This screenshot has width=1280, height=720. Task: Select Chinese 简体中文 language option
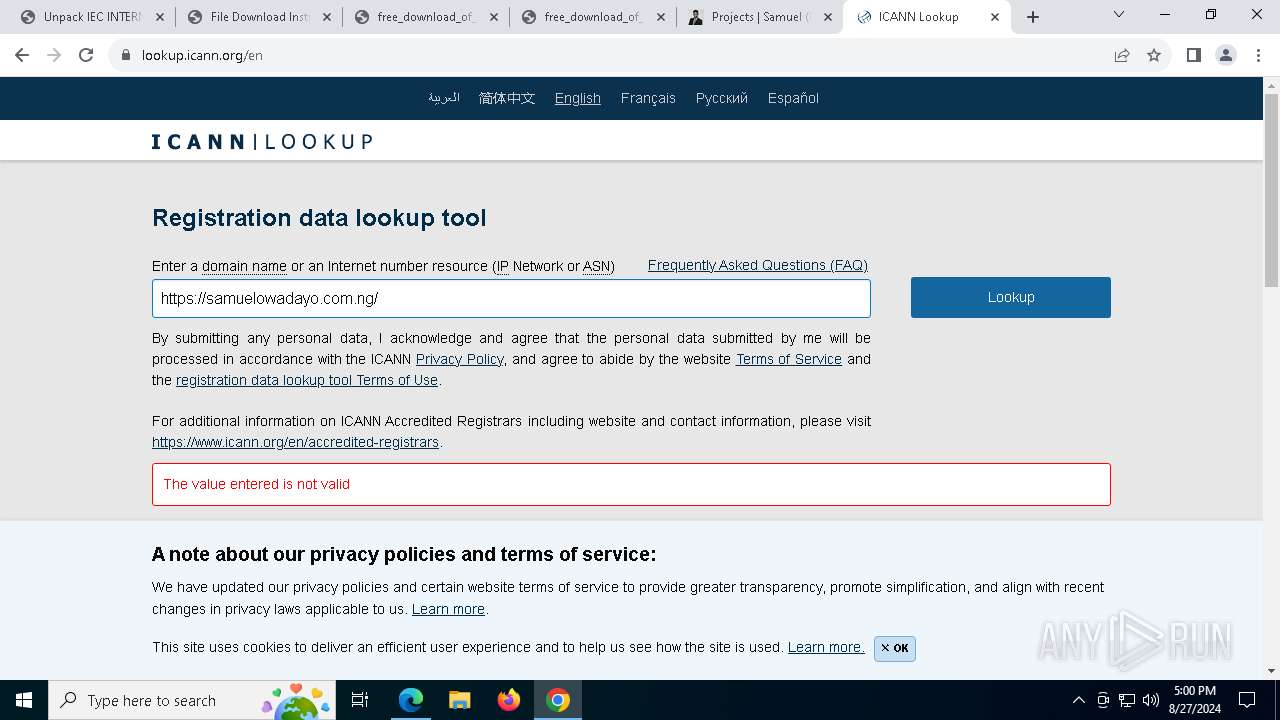[x=507, y=98]
